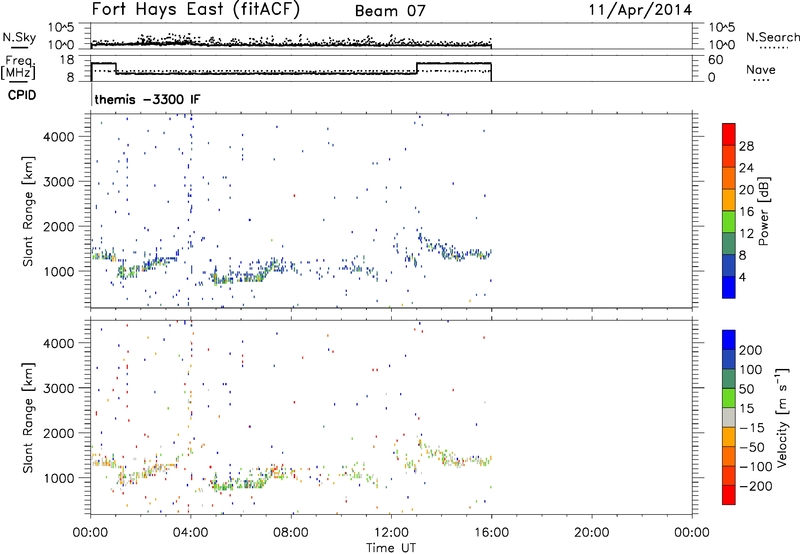Click the 'Beam 07' label
Viewport: 800px width, 554px height.
tap(390, 11)
